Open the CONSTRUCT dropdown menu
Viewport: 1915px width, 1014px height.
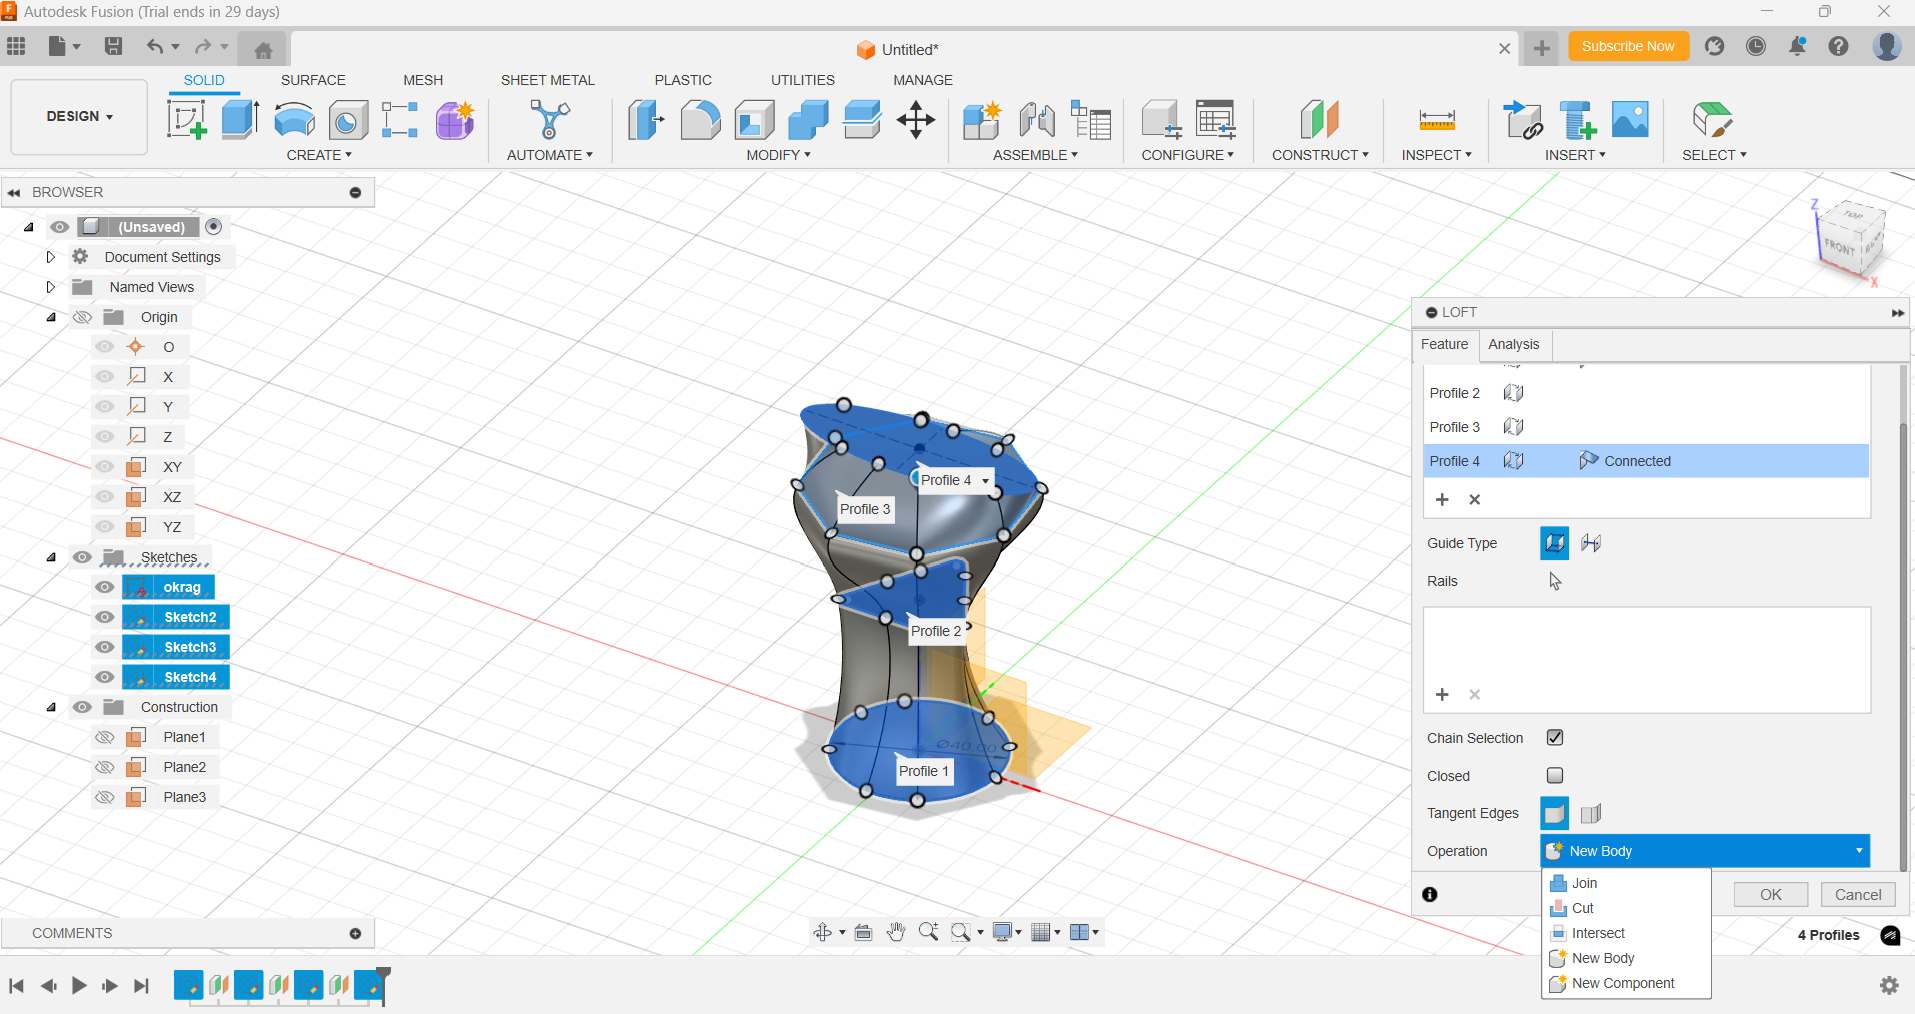pos(1320,155)
